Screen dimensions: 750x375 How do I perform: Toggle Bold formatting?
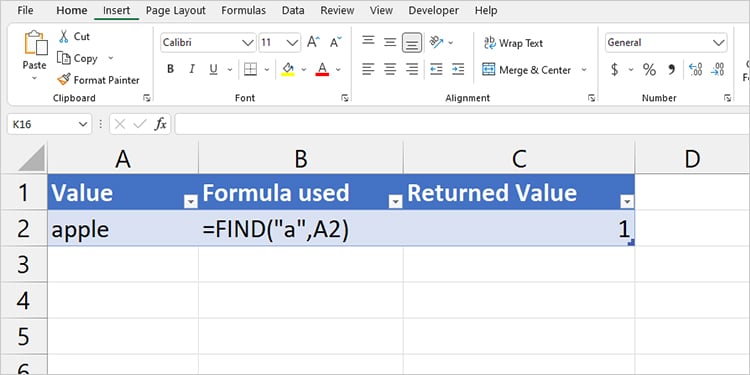[170, 69]
